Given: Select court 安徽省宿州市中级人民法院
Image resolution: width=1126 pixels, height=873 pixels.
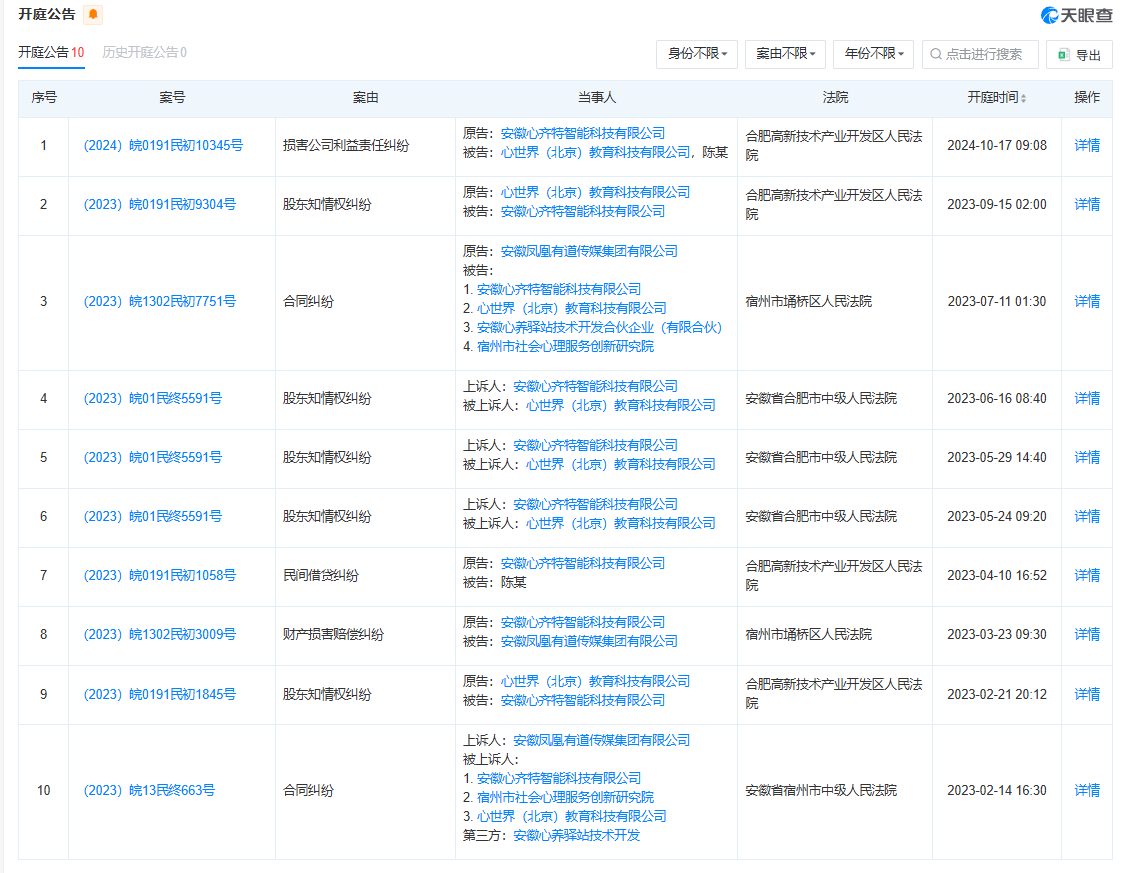Looking at the screenshot, I should point(821,790).
